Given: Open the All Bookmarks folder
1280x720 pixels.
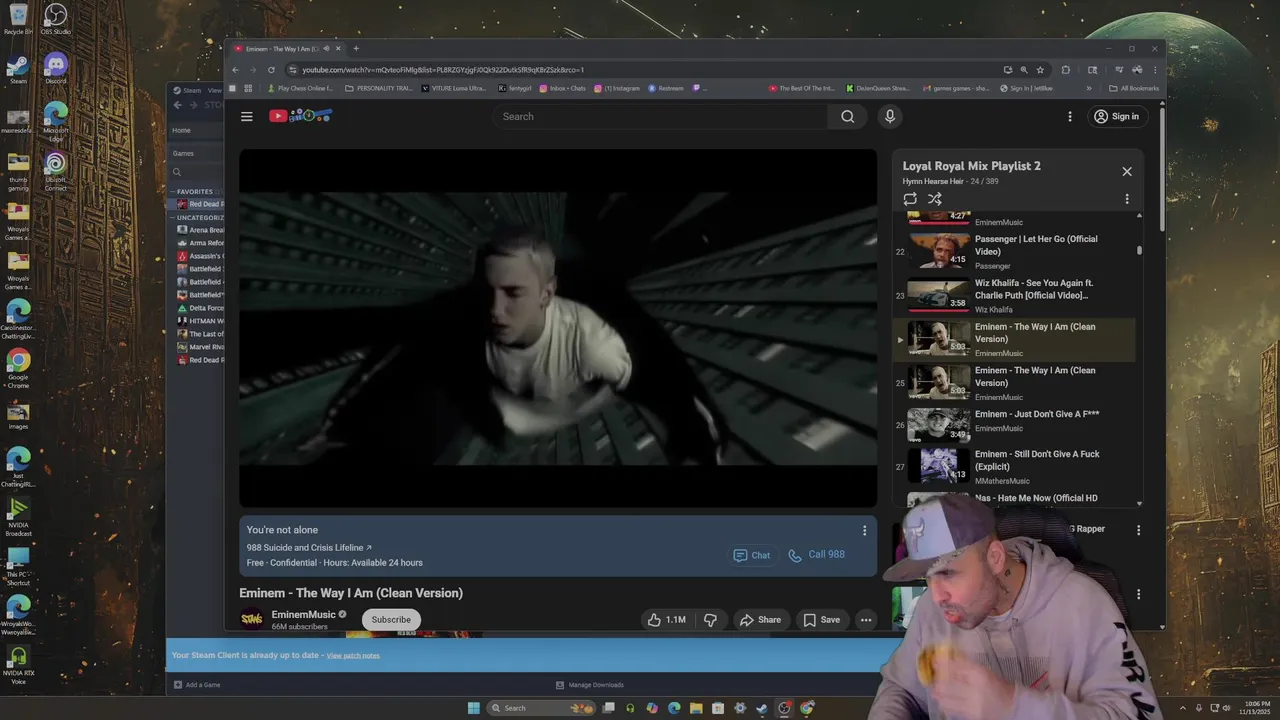Looking at the screenshot, I should click(x=1134, y=88).
